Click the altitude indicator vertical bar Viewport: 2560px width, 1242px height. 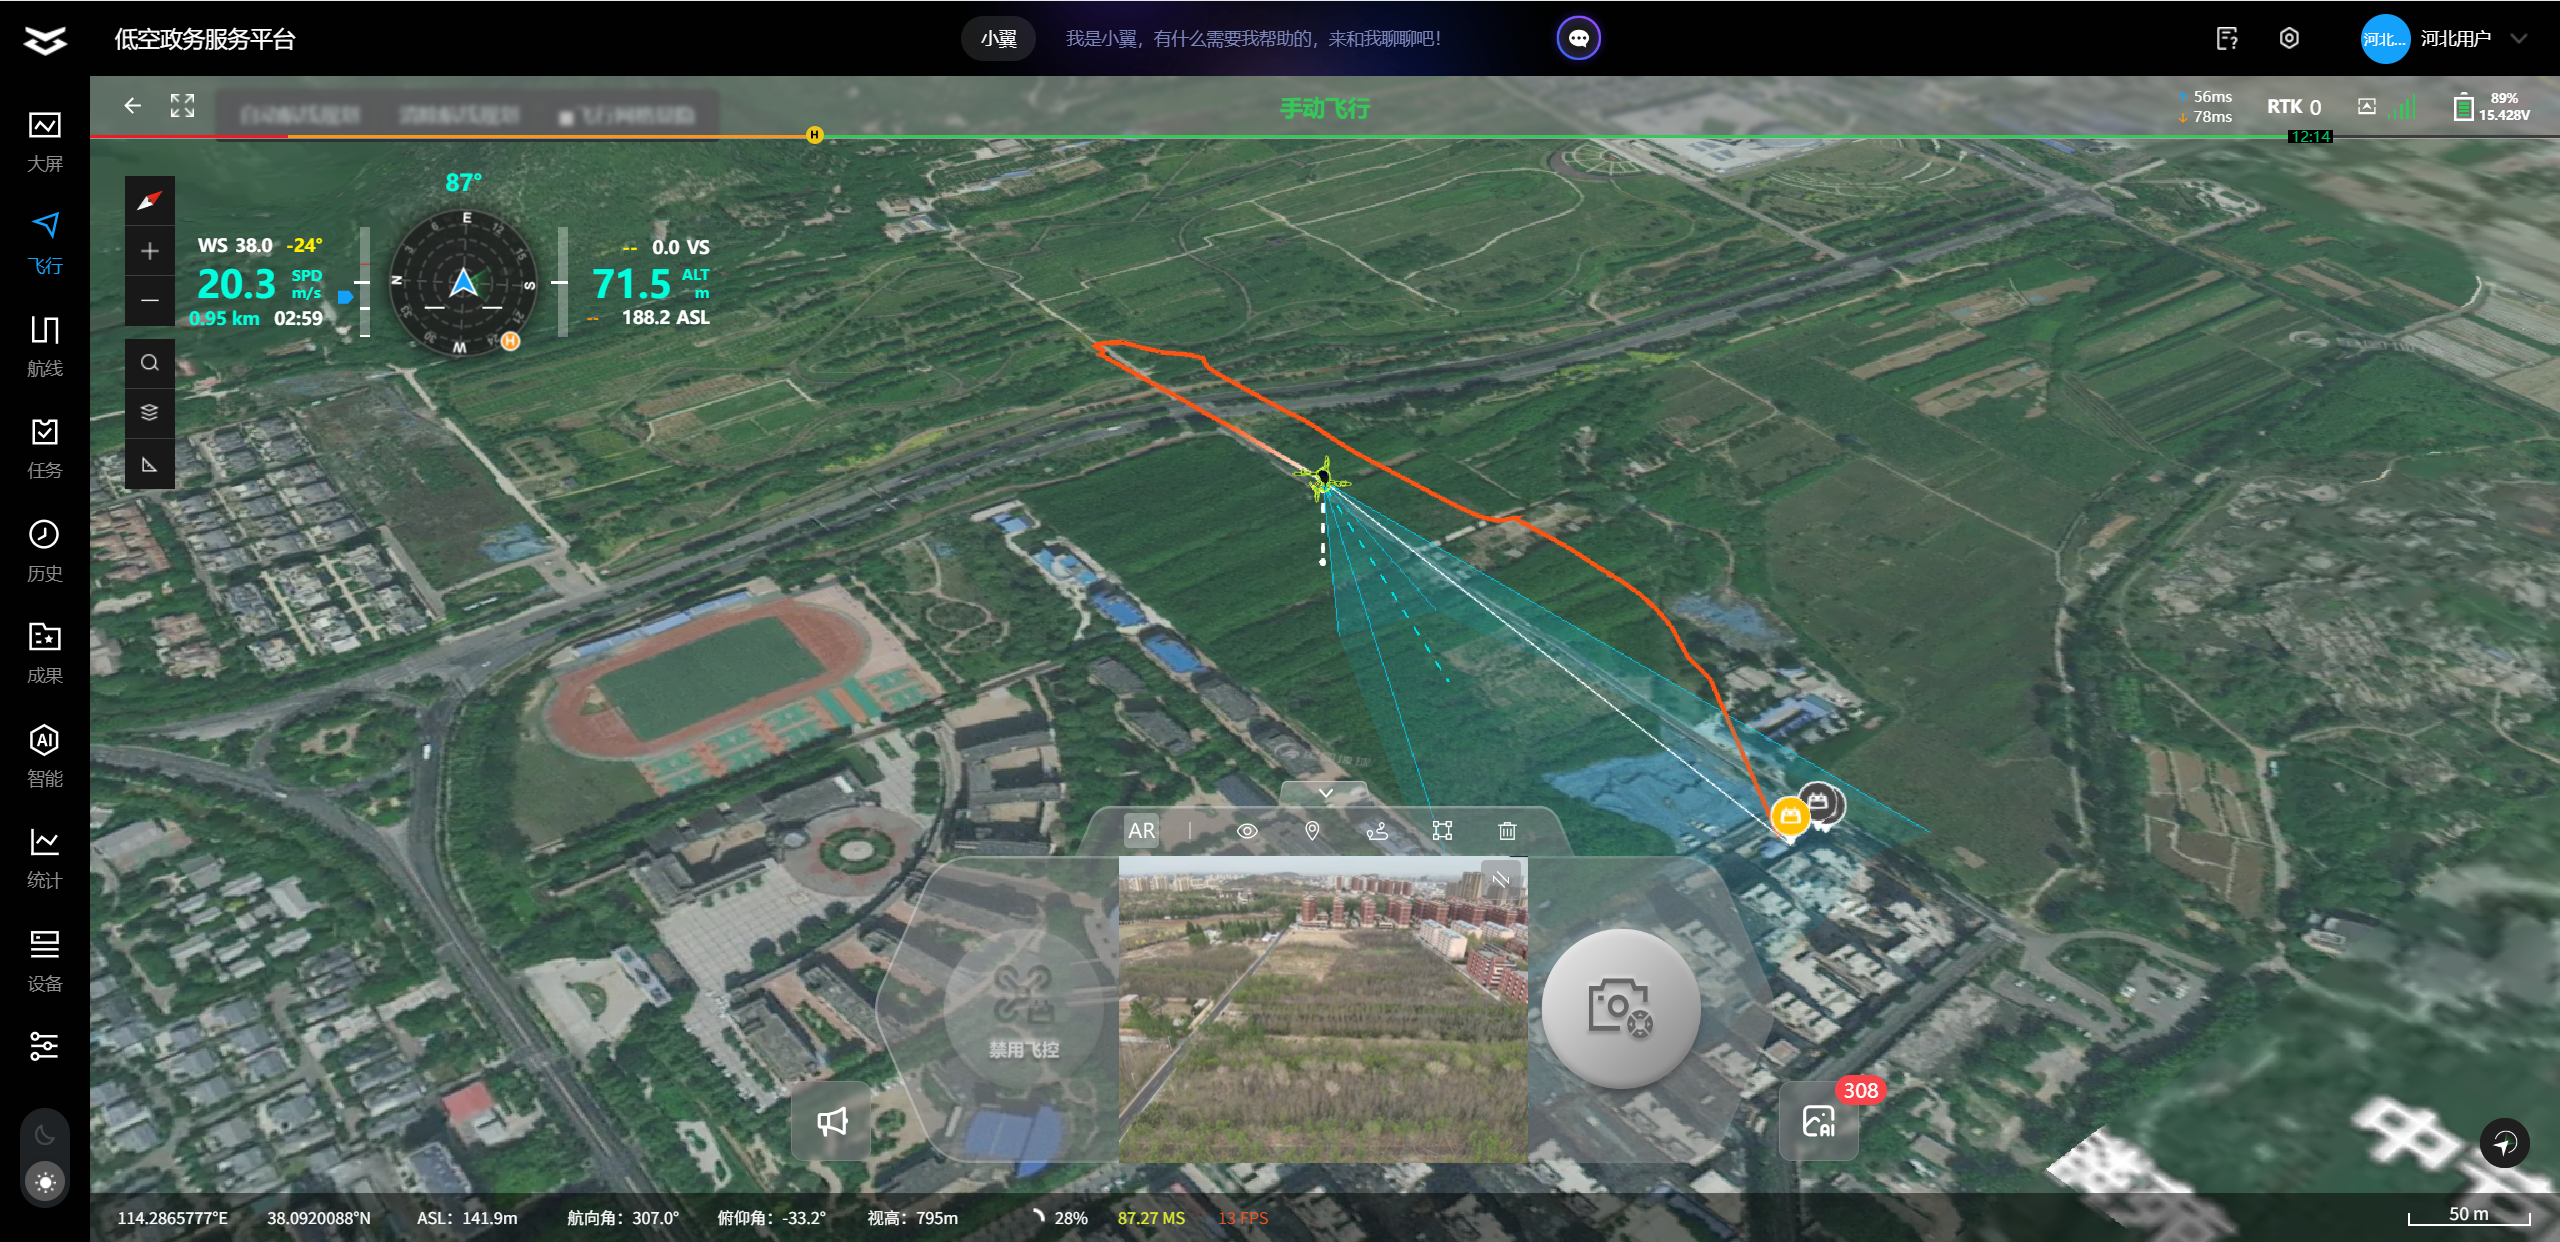point(562,282)
